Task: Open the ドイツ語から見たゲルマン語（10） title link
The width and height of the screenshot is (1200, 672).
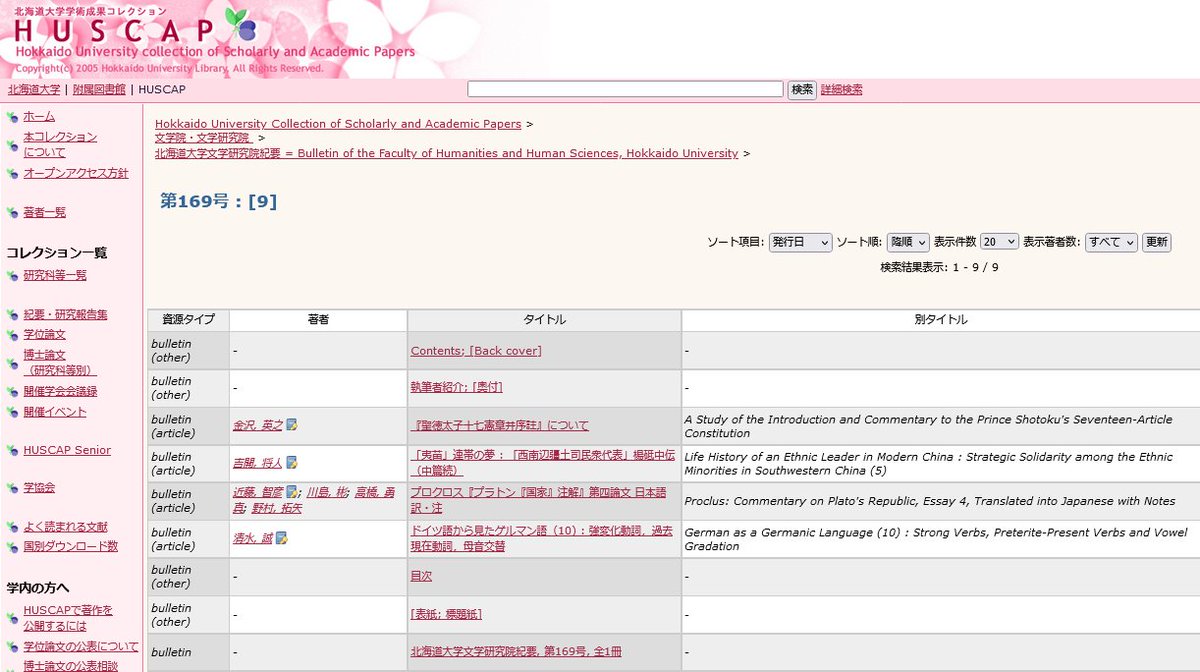Action: pyautogui.click(x=542, y=538)
